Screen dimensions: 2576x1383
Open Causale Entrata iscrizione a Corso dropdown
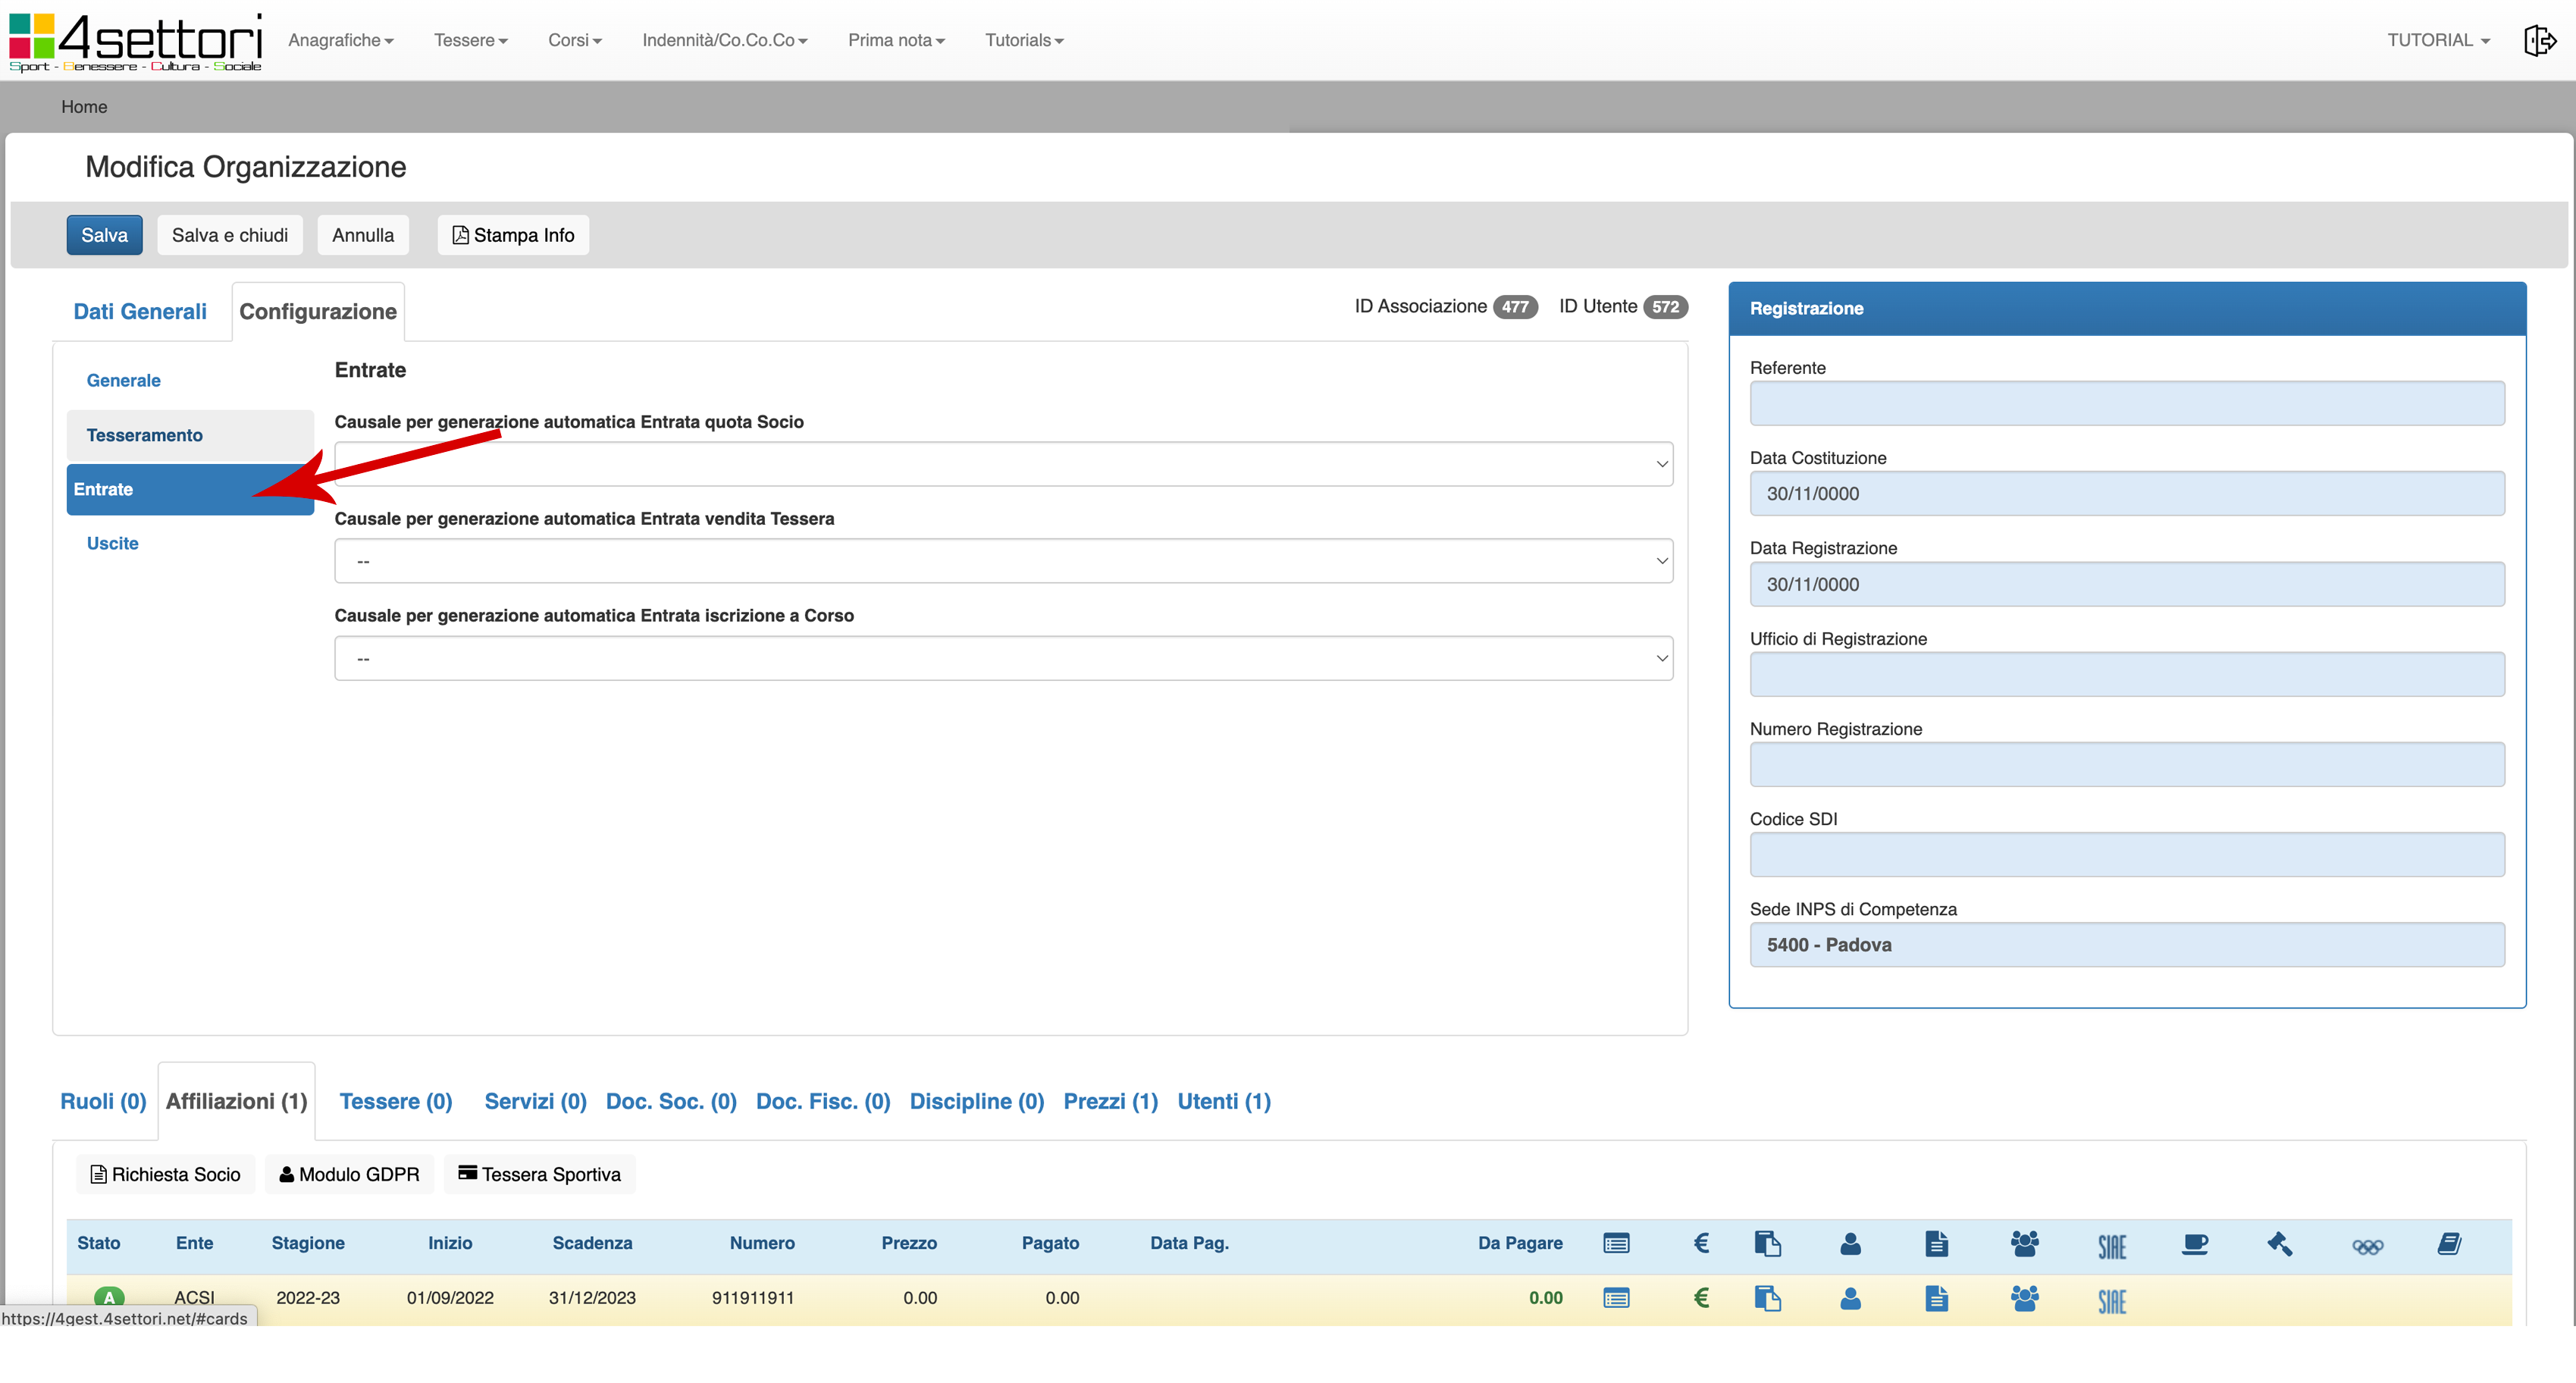[x=1003, y=658]
